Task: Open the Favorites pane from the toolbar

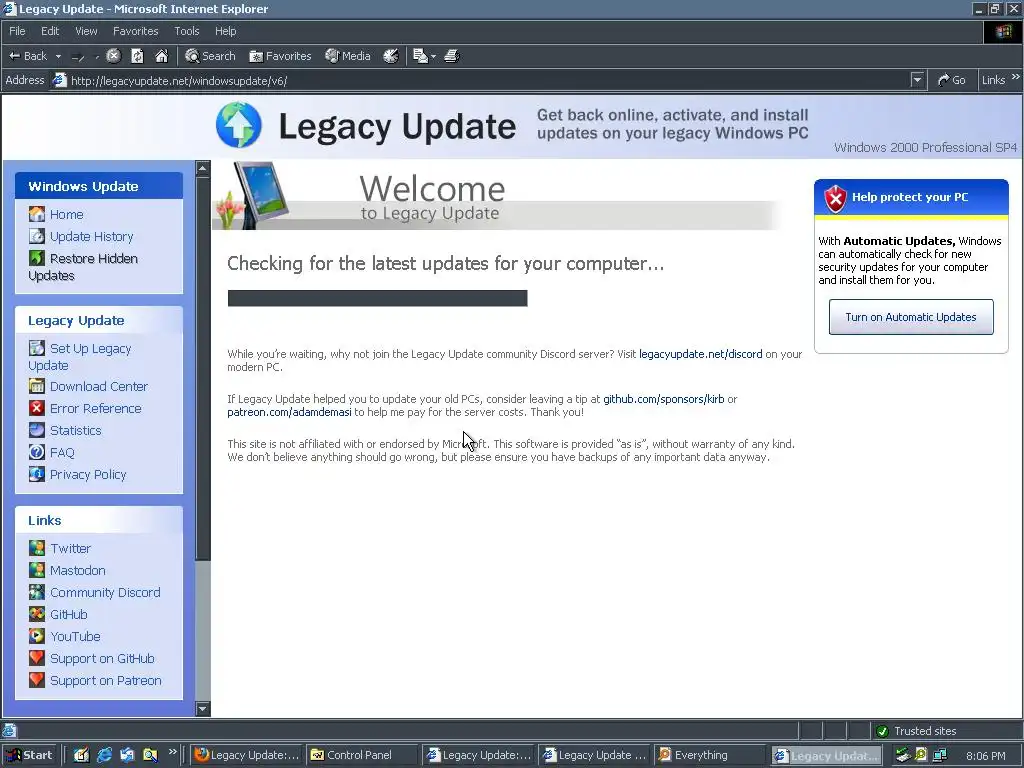Action: coord(280,56)
